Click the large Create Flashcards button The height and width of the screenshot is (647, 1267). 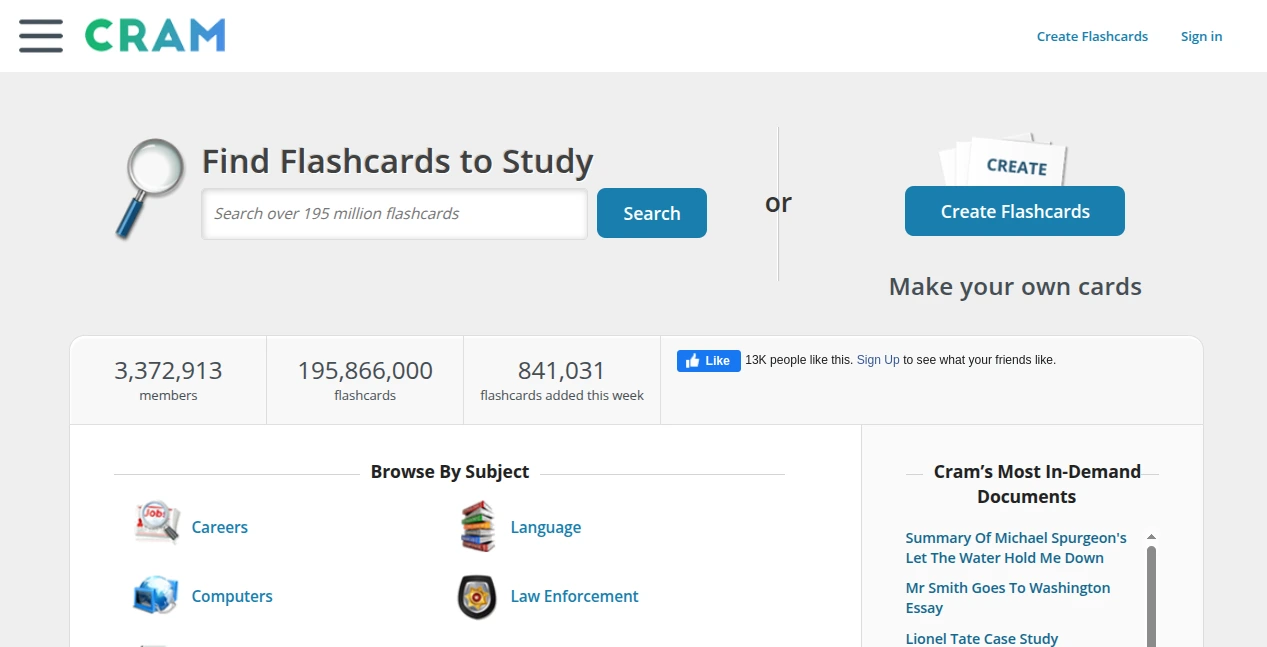1015,211
